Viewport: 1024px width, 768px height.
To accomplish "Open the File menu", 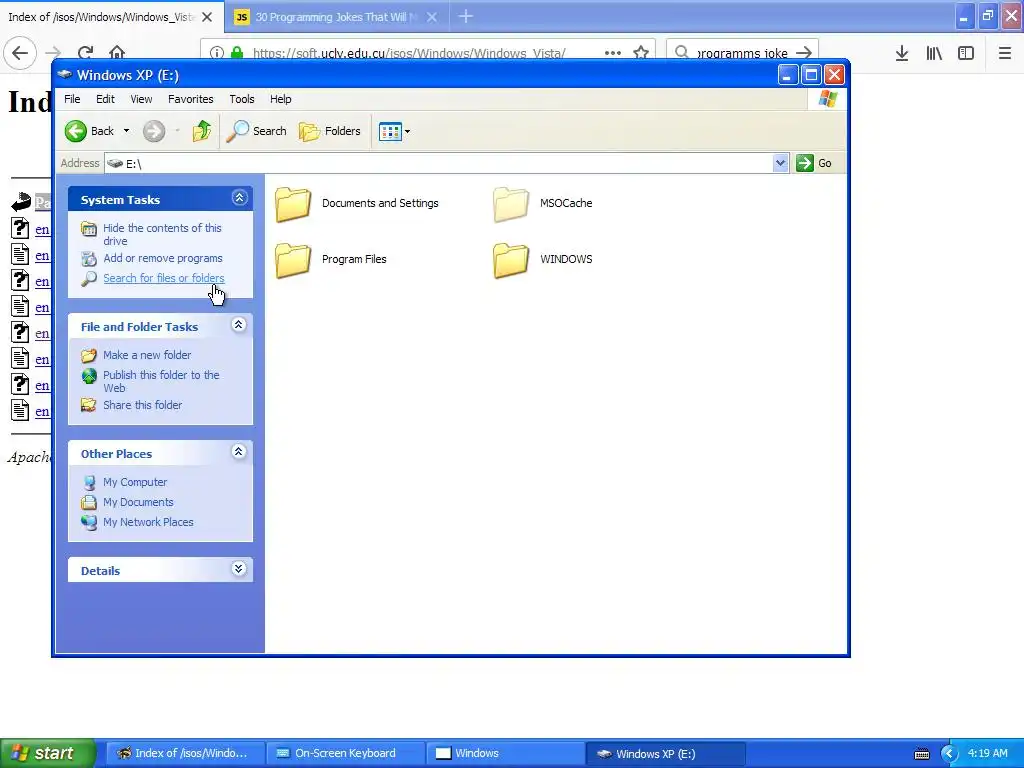I will coord(72,99).
